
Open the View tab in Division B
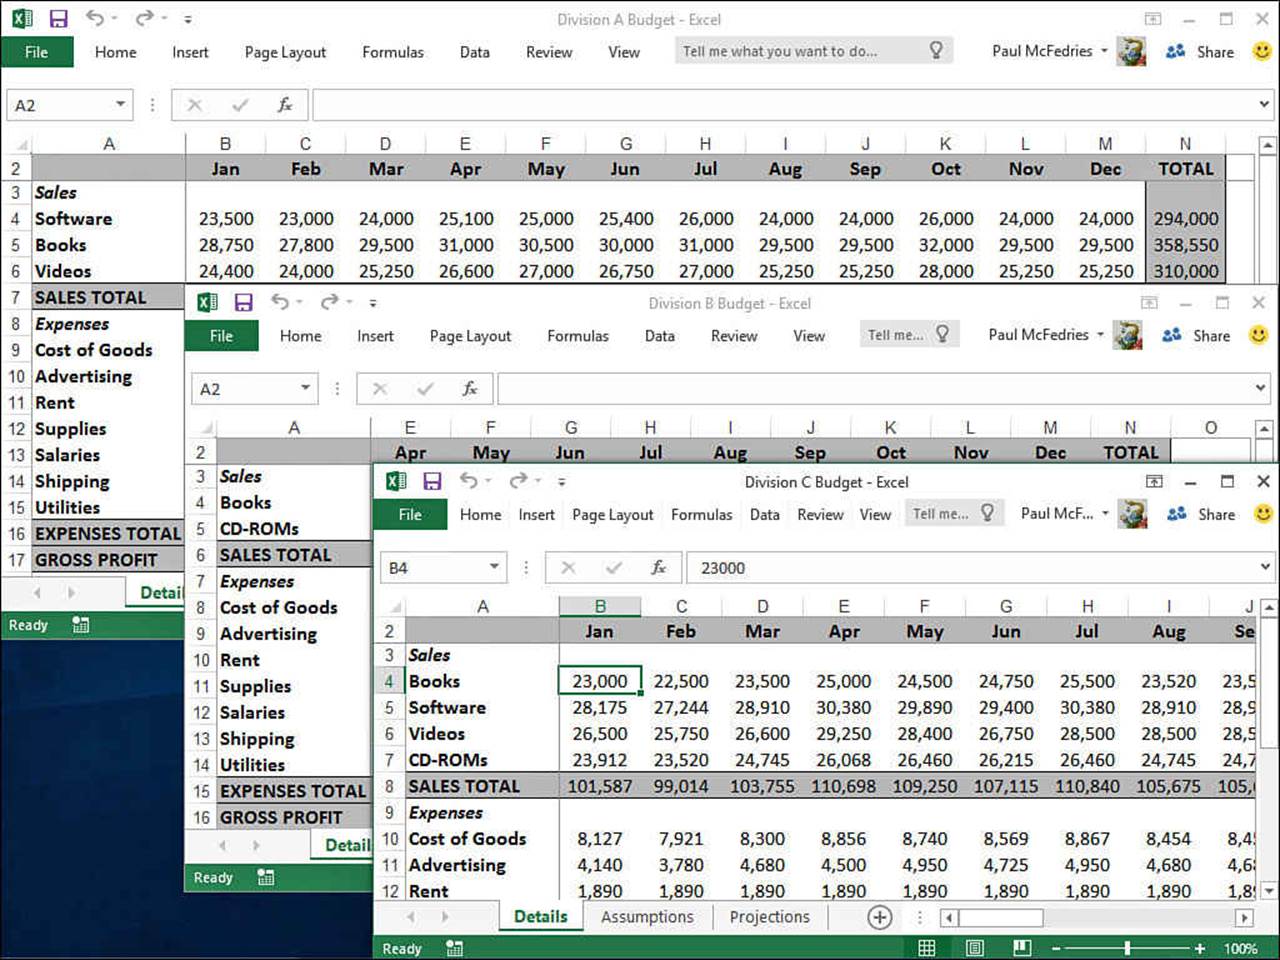809,336
